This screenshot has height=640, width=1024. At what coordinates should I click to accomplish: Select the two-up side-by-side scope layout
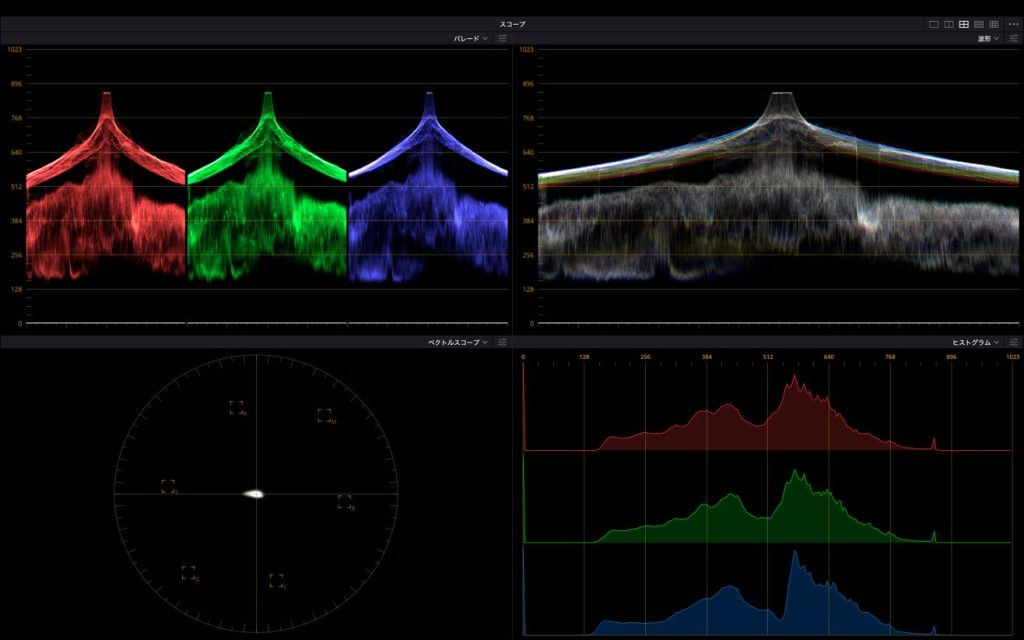949,24
